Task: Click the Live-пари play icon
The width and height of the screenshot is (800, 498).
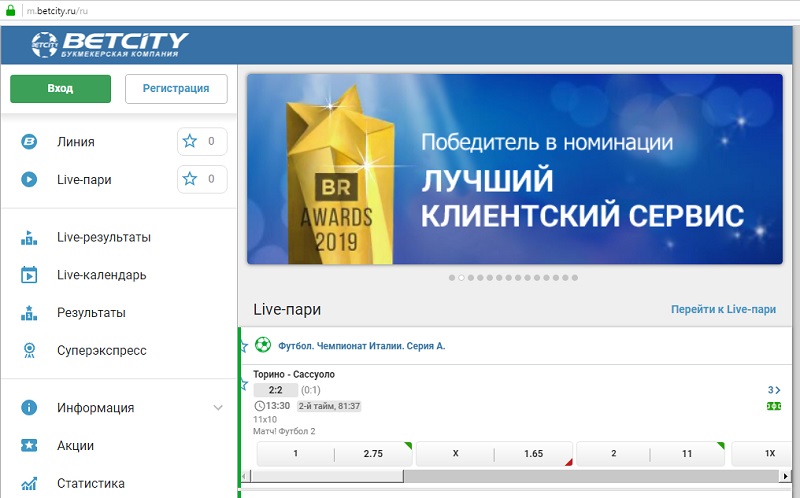Action: 30,180
